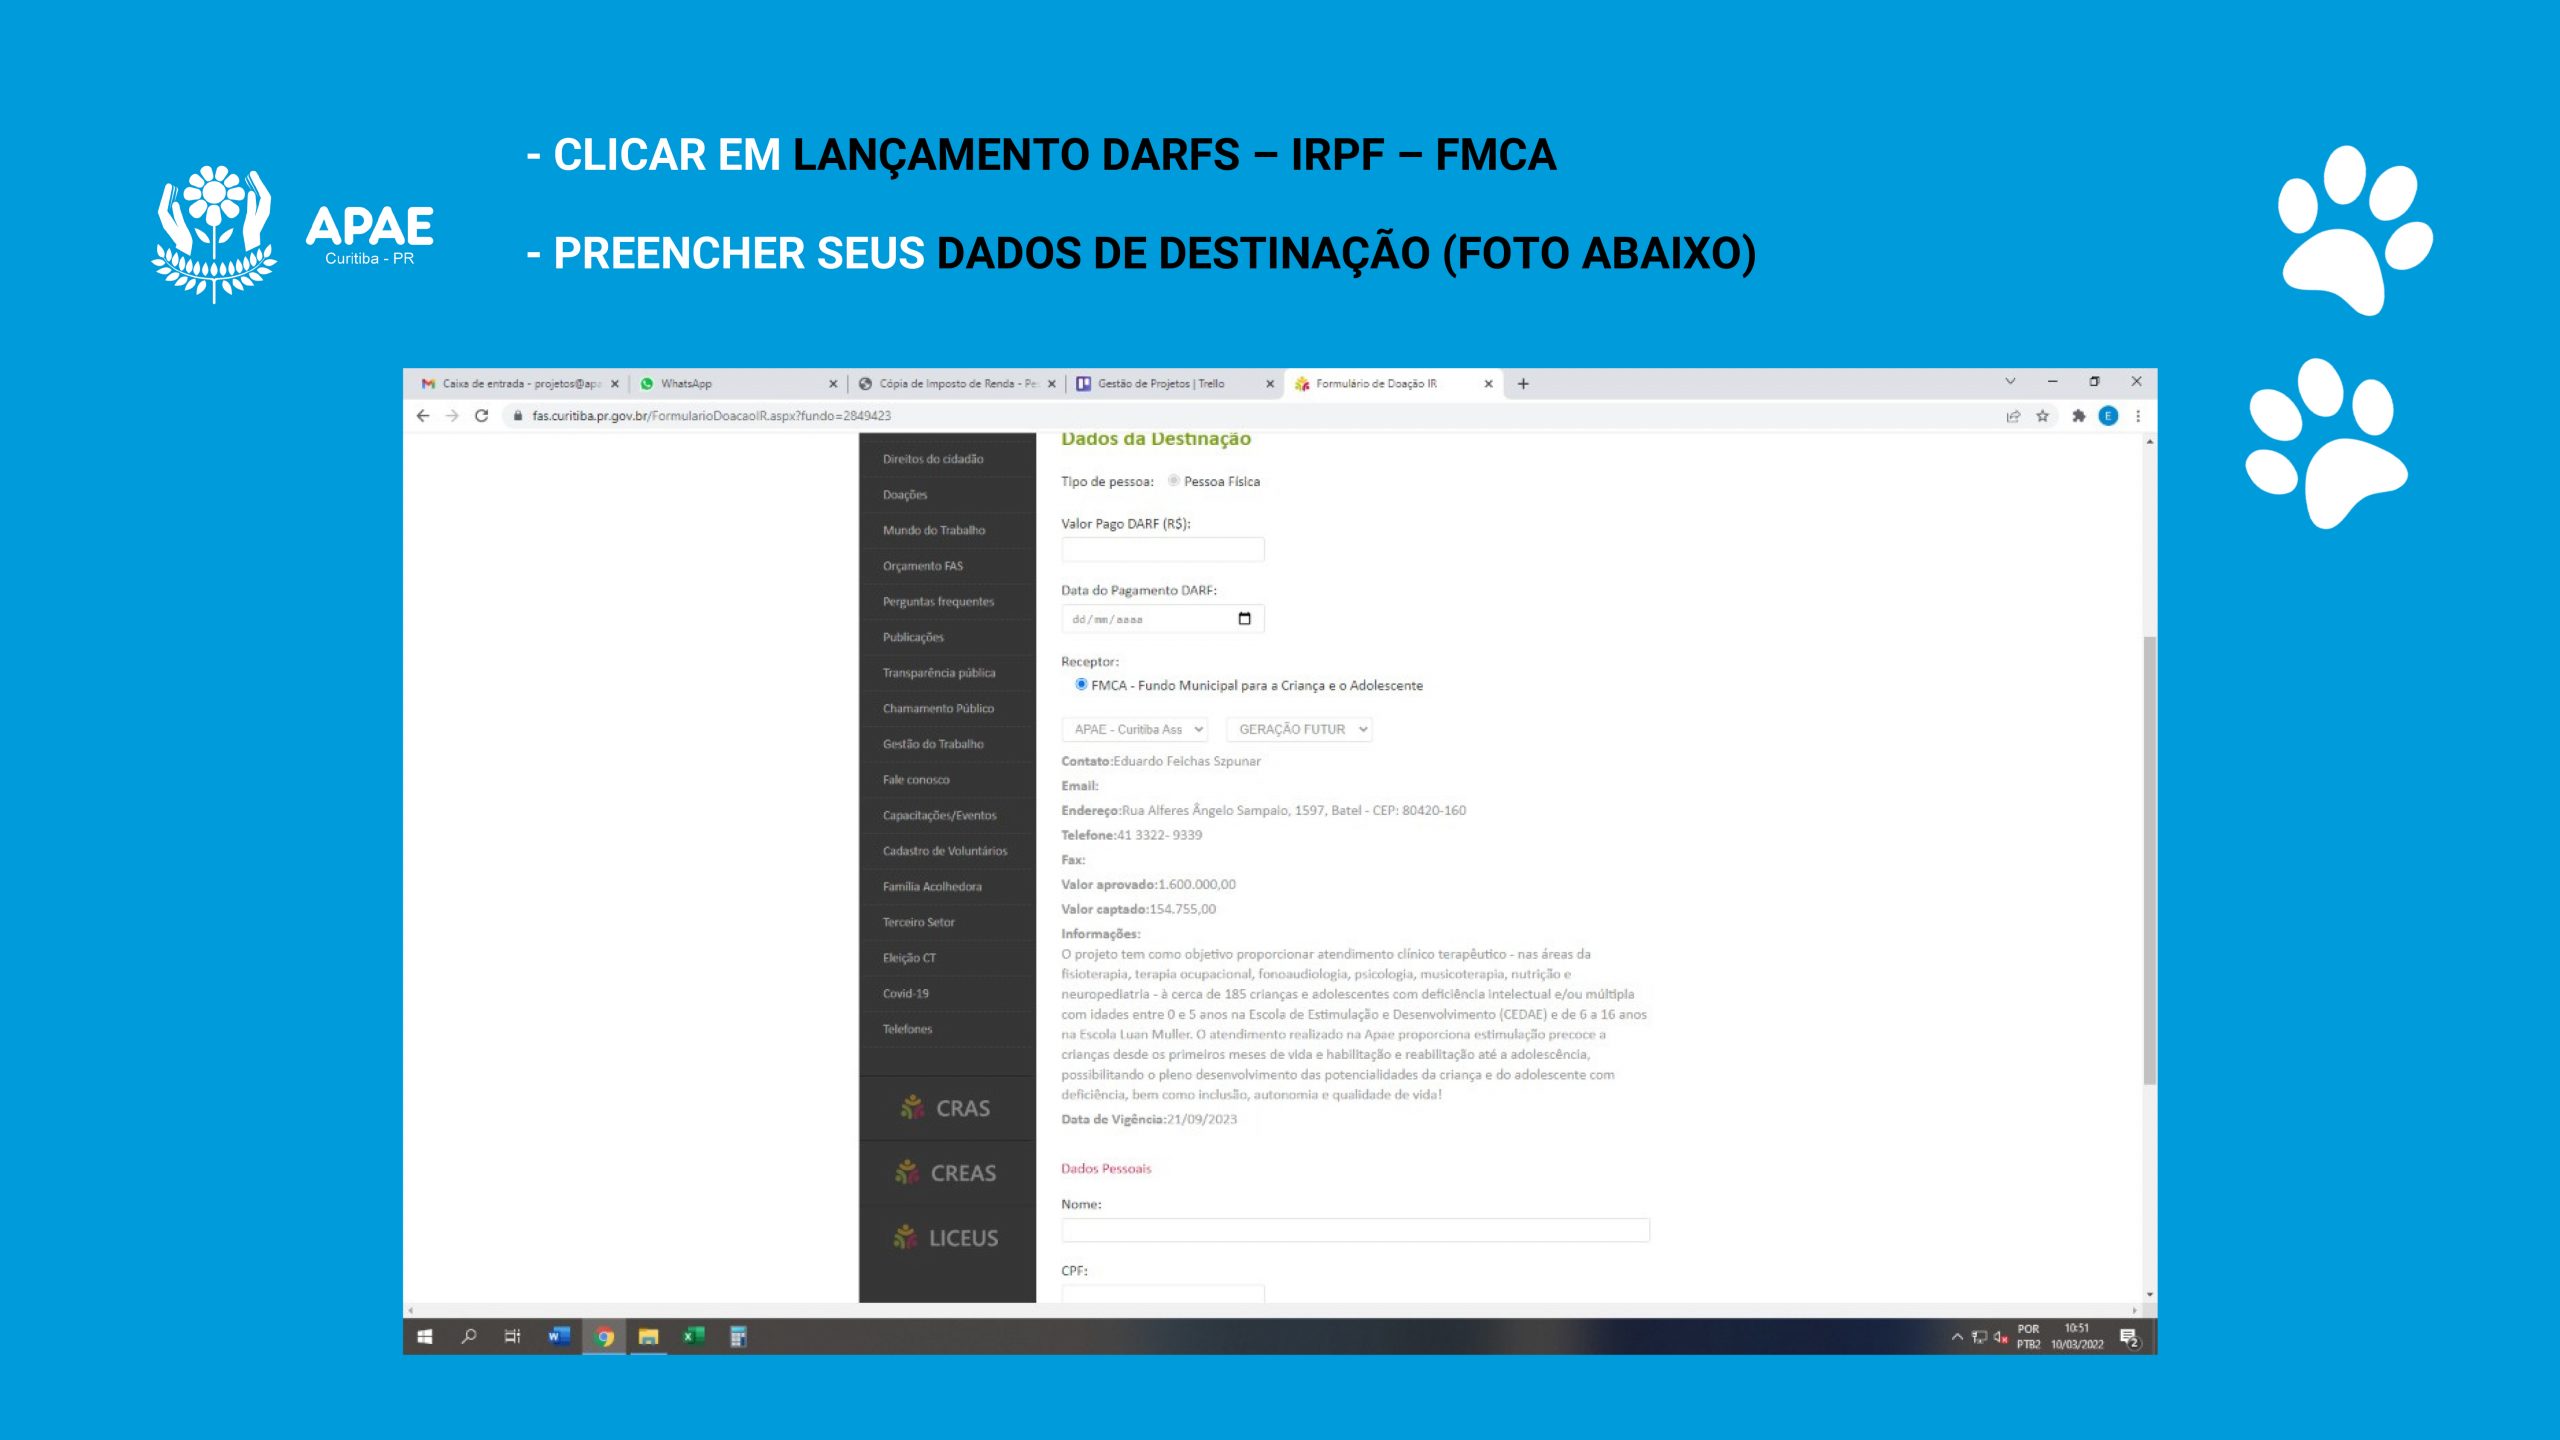Click the network tray icon
Screen dimensions: 2560x1440
coord(1979,1337)
